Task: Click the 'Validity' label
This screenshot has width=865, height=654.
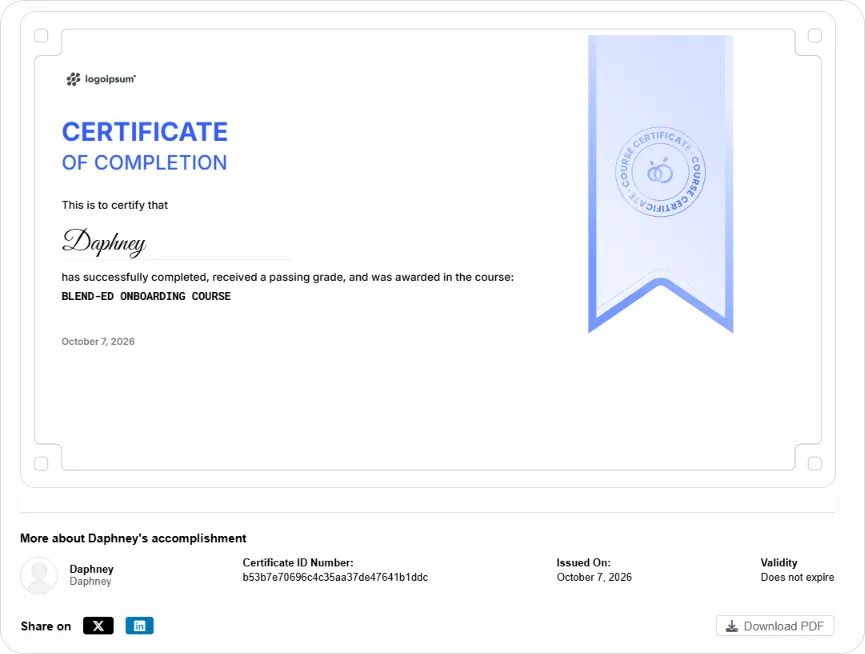Action: [x=779, y=563]
